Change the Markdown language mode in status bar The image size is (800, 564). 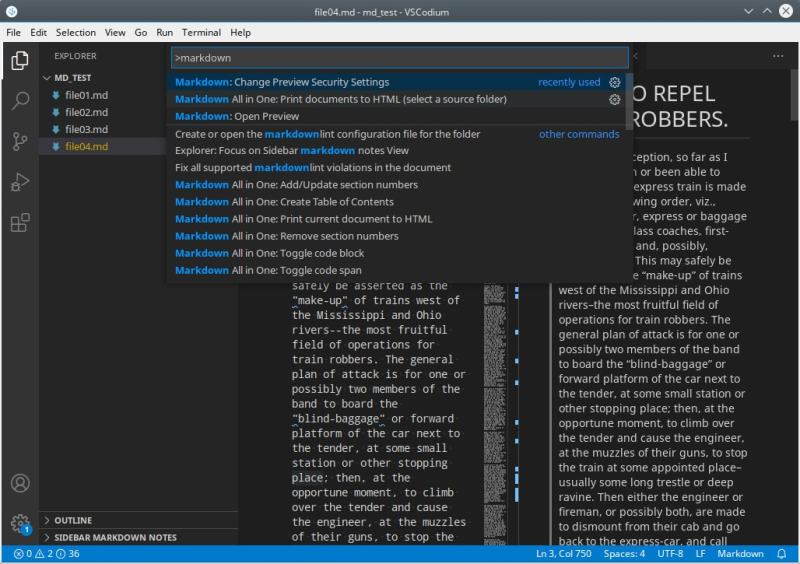pyautogui.click(x=741, y=554)
